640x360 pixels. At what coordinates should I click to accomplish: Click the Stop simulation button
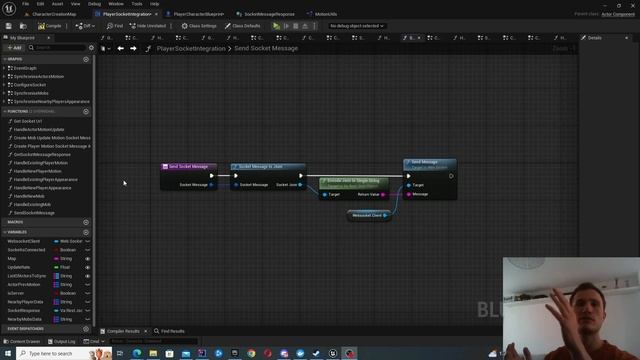tap(296, 26)
